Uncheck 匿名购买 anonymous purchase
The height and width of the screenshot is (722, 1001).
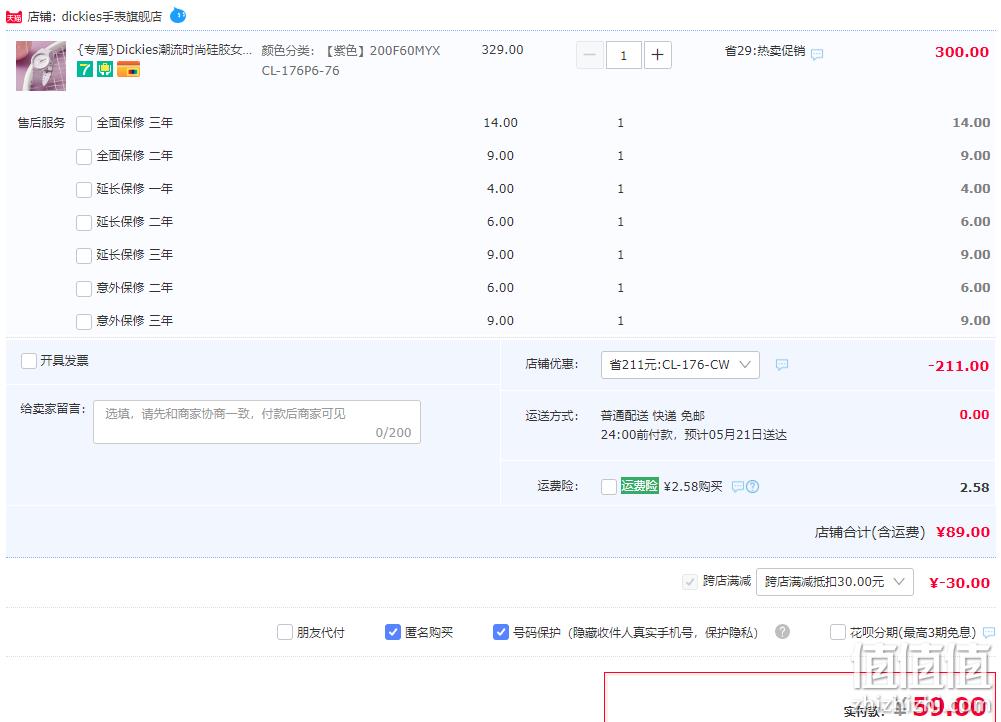click(x=393, y=632)
